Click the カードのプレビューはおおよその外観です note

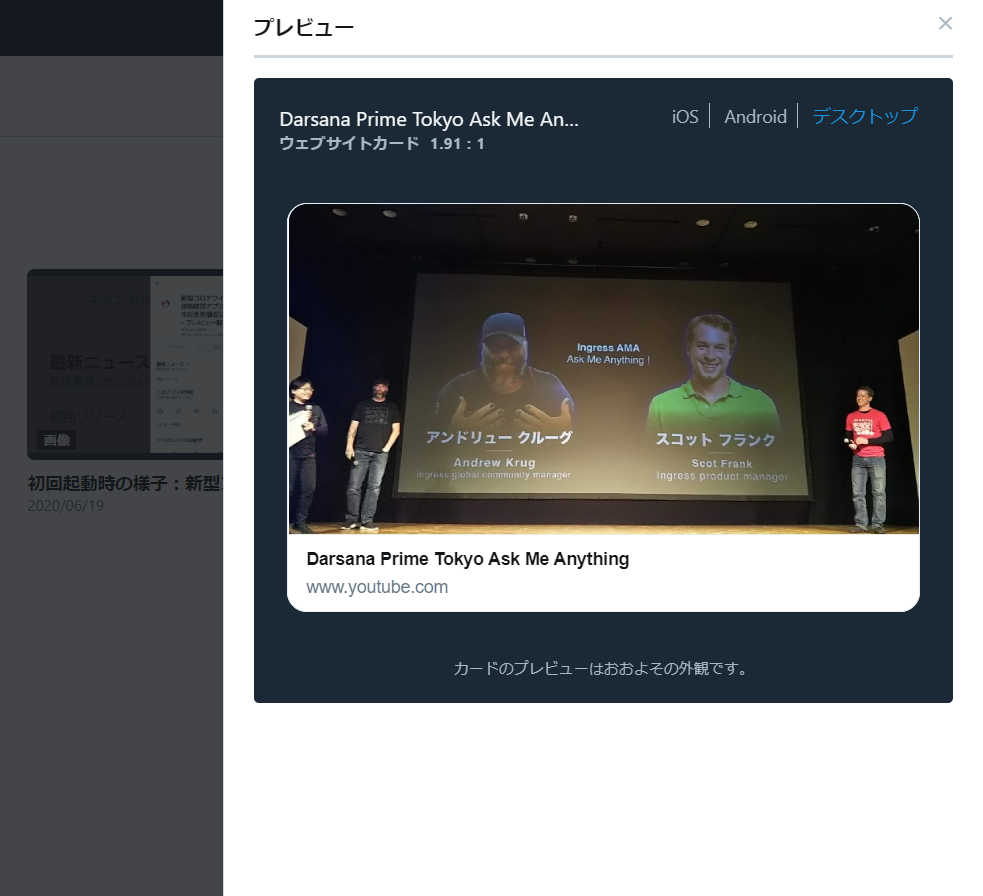602,668
